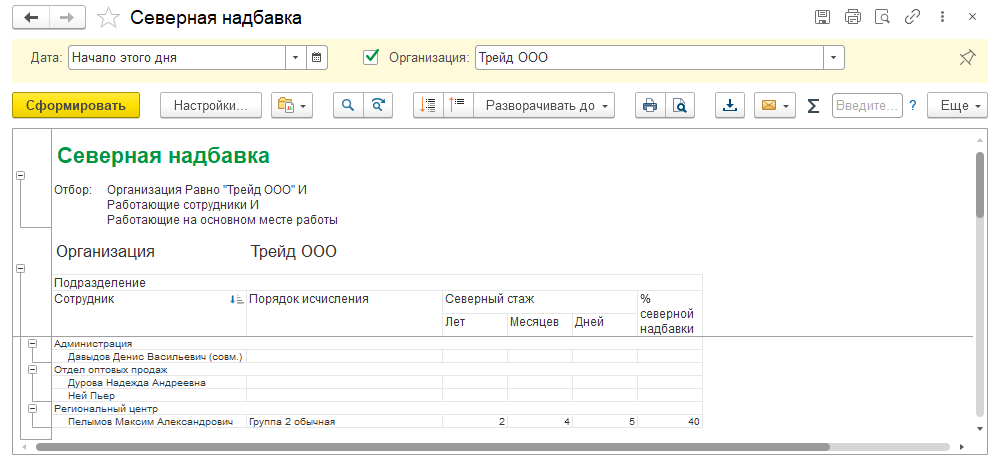Click the toolbar printer icon
999x464 pixels.
pos(649,106)
